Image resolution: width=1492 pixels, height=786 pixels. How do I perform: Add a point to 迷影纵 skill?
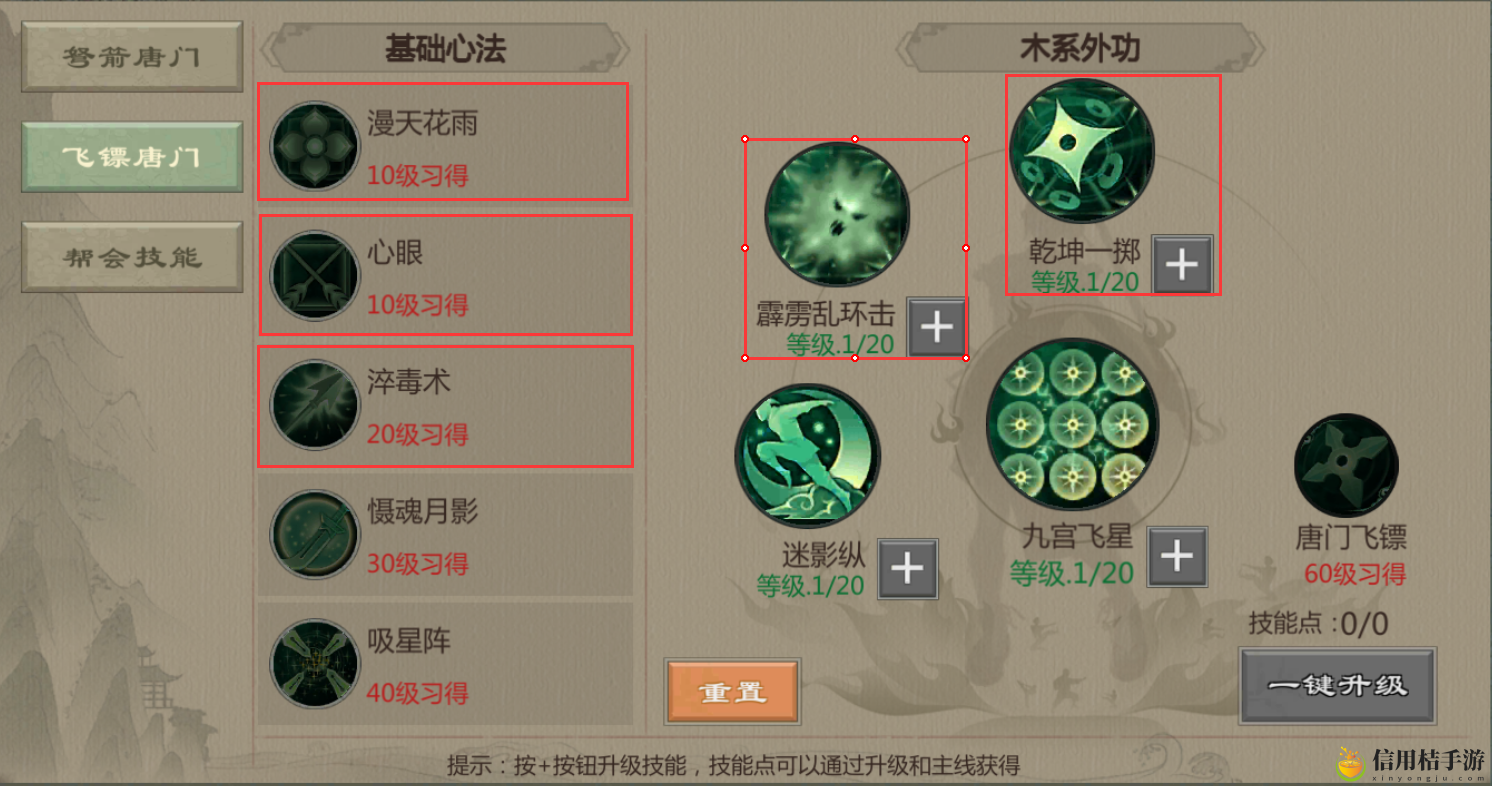point(908,568)
